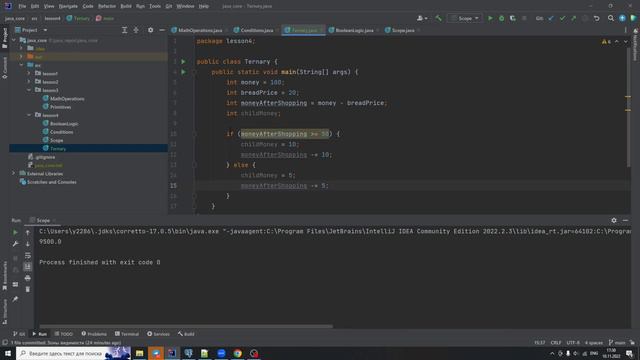Rerun program in Run panel
The image size is (640, 360).
(15, 232)
